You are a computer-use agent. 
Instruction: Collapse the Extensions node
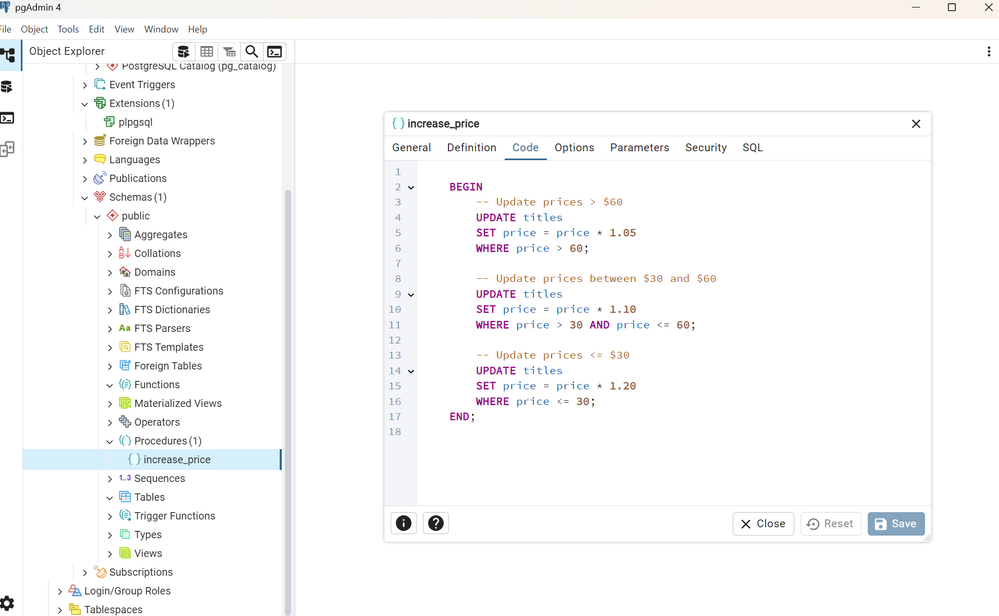pyautogui.click(x=85, y=104)
